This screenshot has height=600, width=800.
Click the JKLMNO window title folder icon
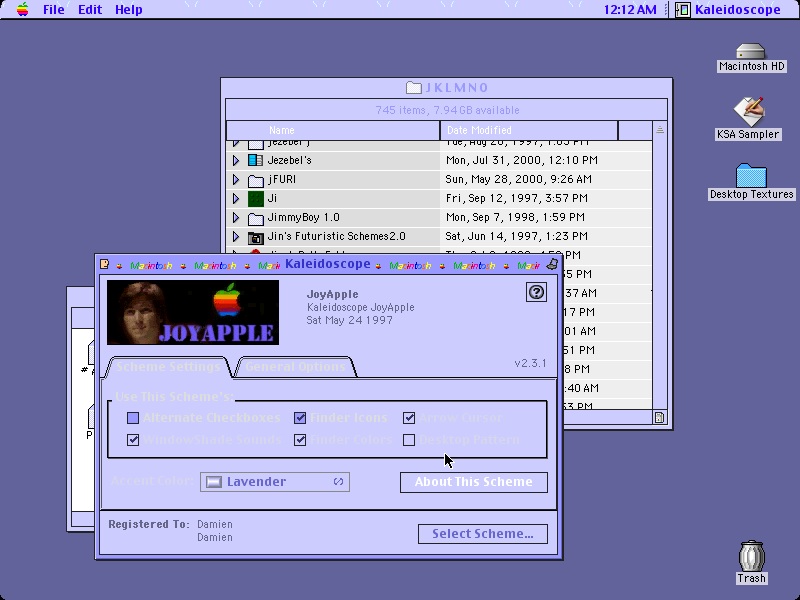[414, 88]
